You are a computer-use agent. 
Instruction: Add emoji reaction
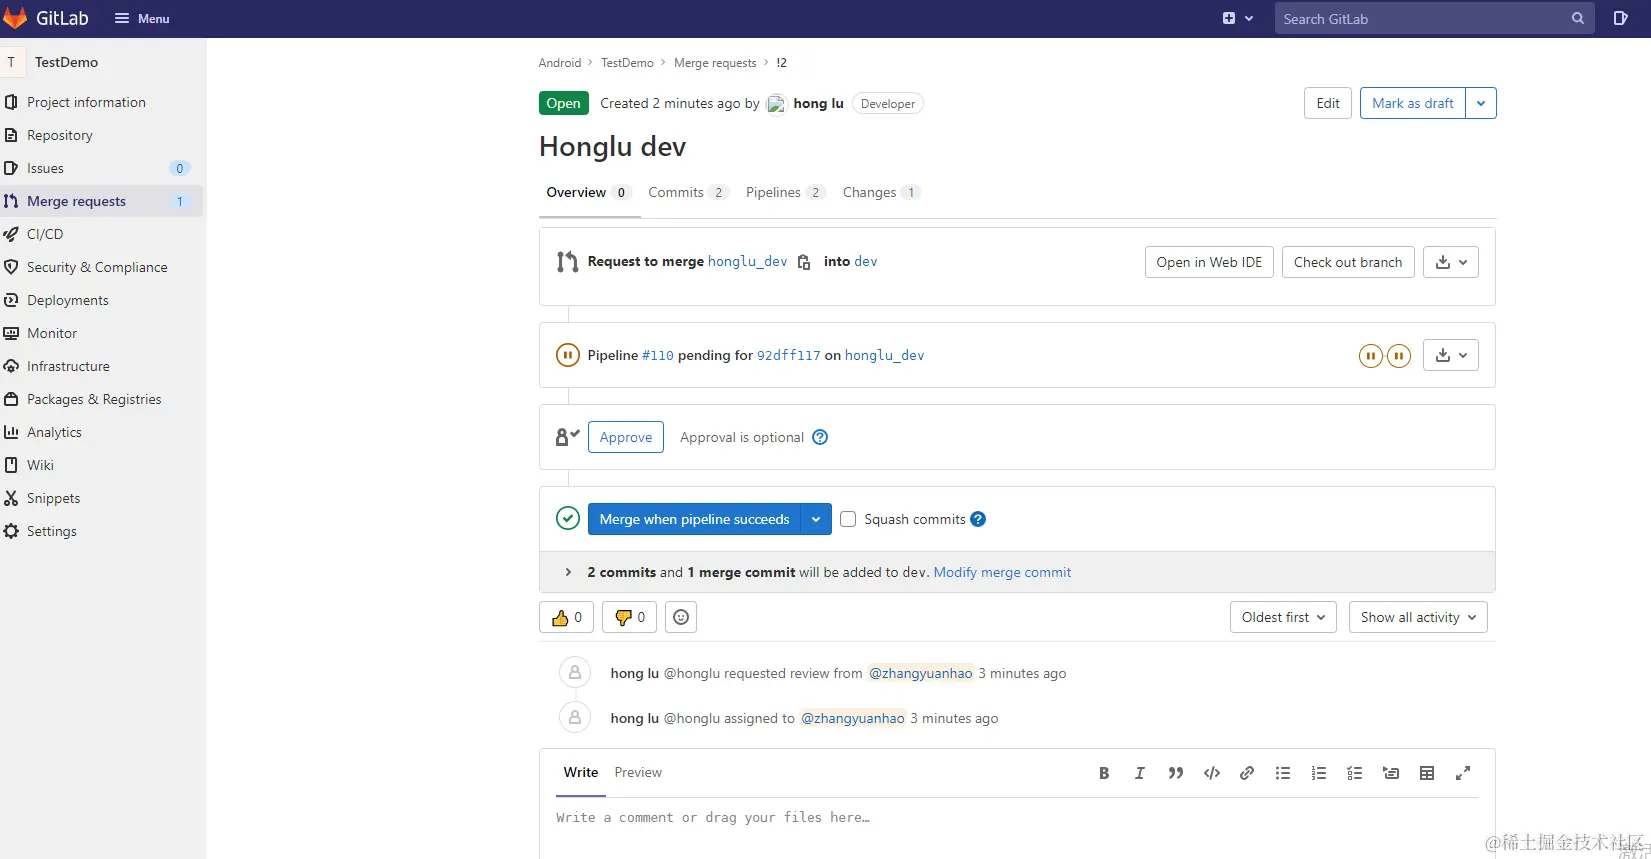point(681,617)
